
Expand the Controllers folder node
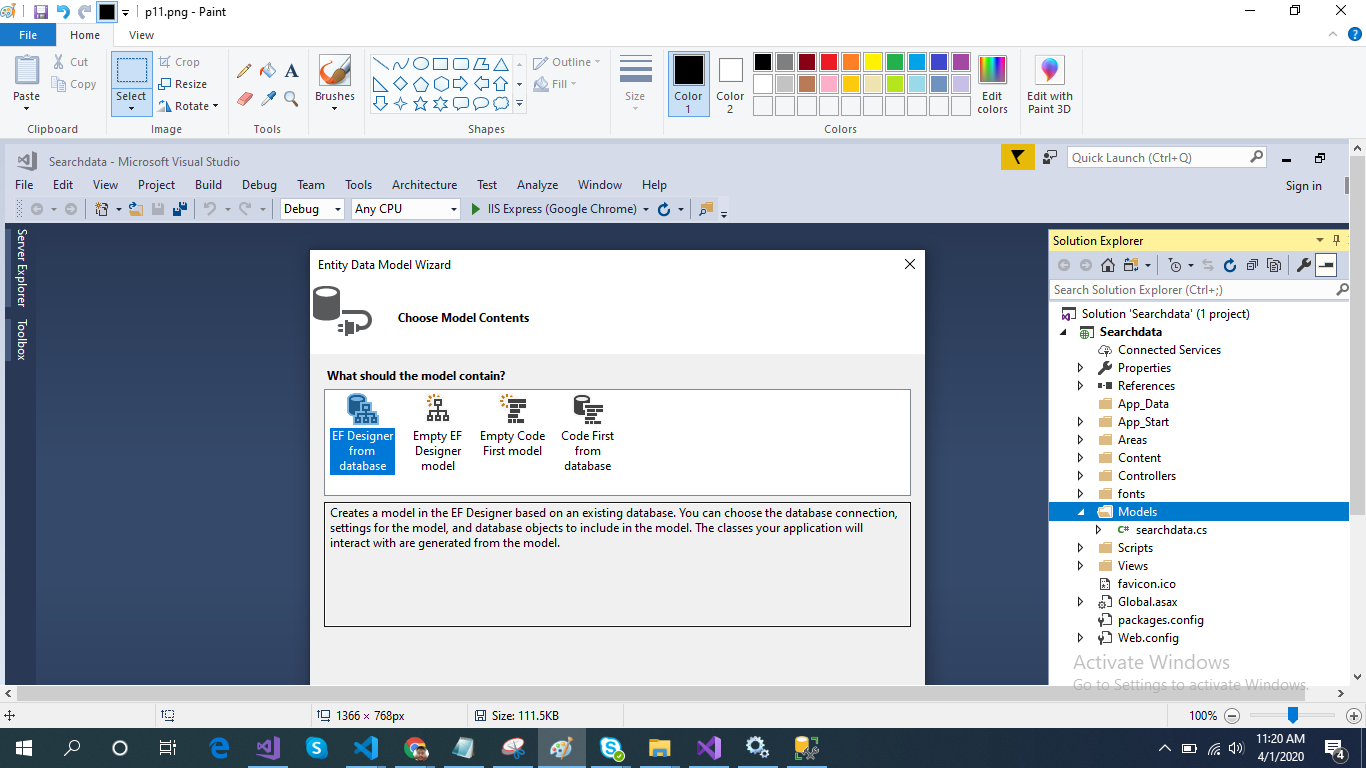[x=1080, y=476]
